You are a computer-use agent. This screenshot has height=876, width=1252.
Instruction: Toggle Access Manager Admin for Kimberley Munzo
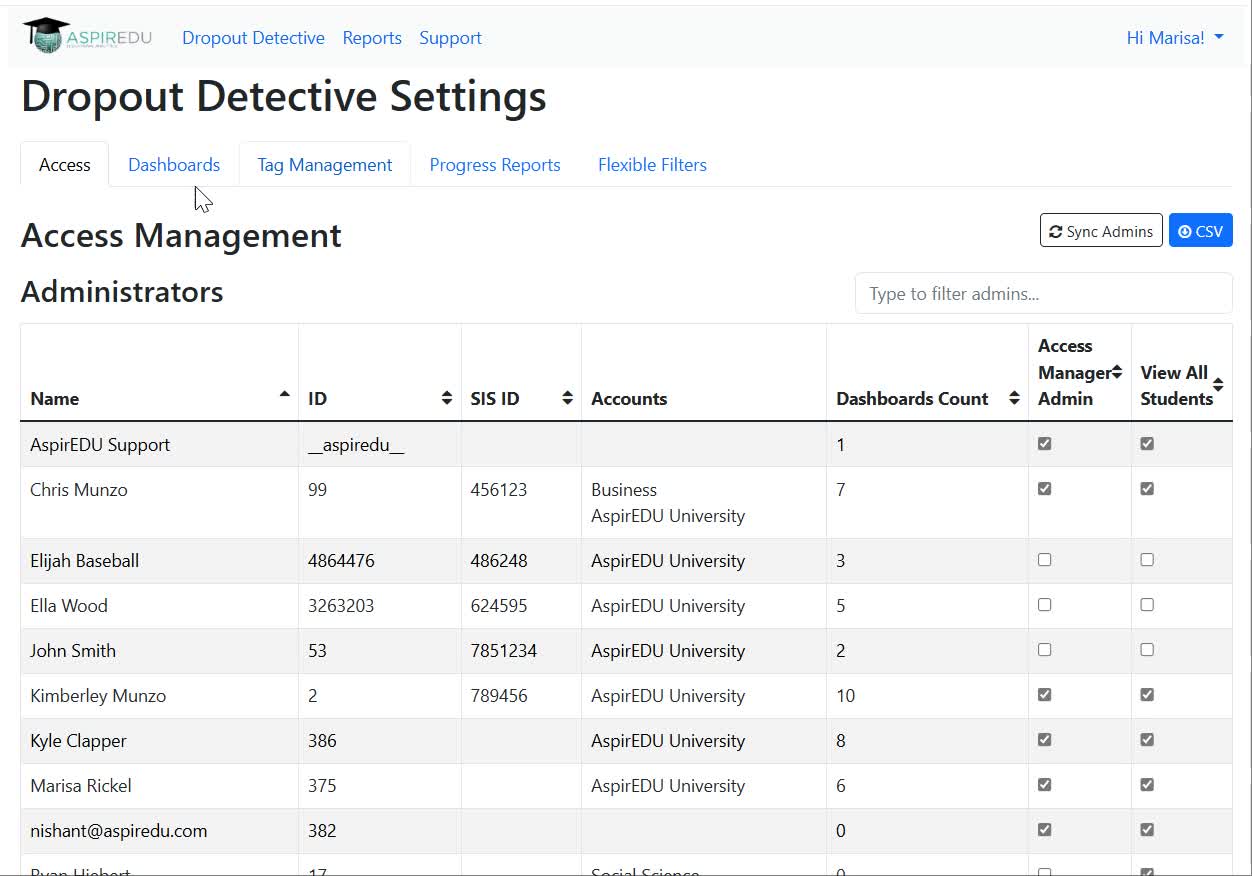(x=1045, y=695)
